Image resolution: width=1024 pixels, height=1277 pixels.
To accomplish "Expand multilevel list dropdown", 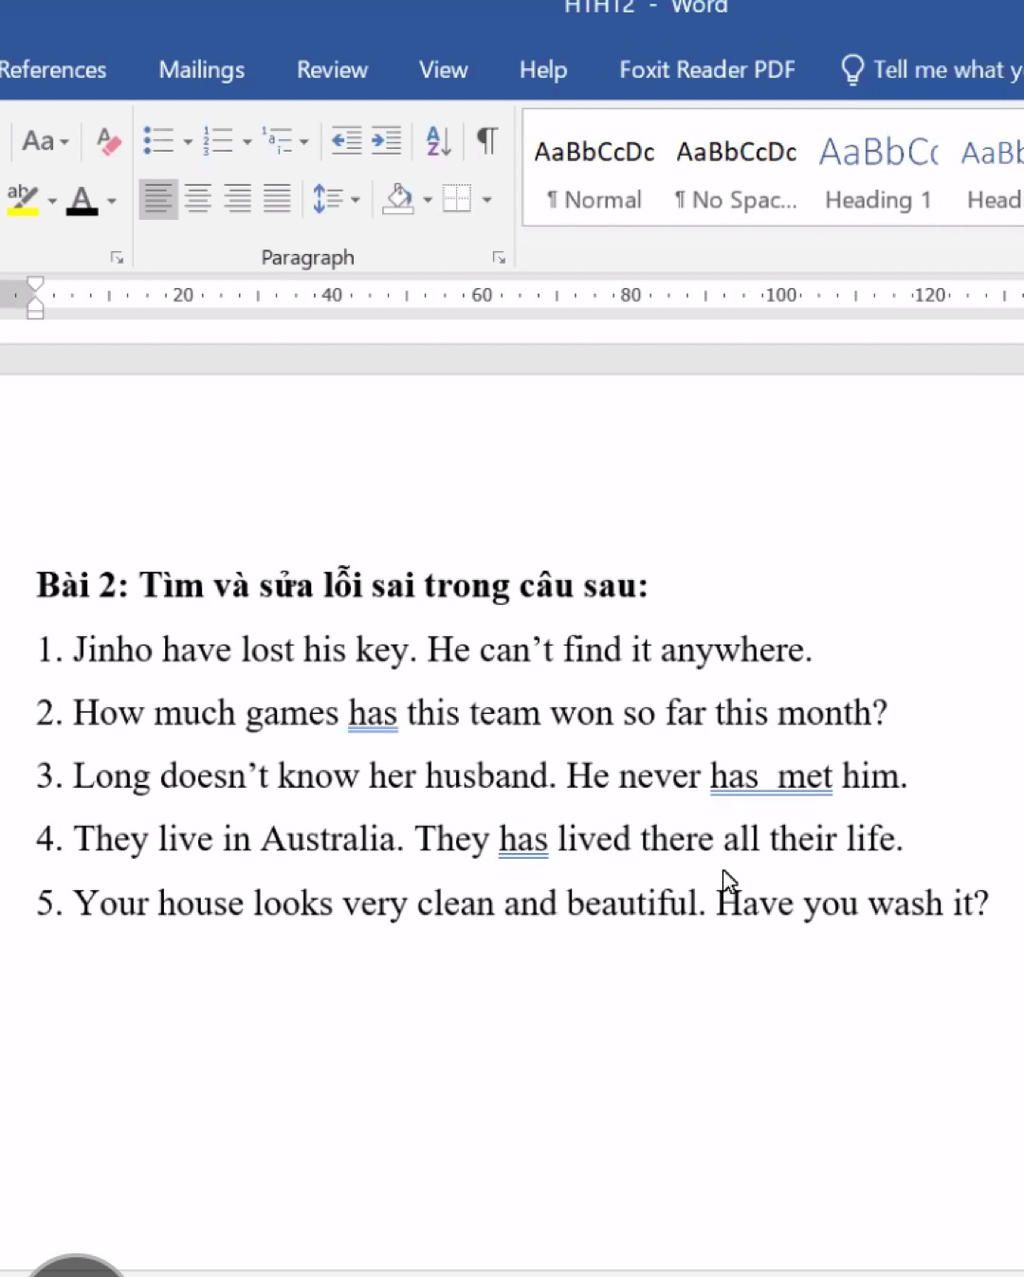I will 304,142.
